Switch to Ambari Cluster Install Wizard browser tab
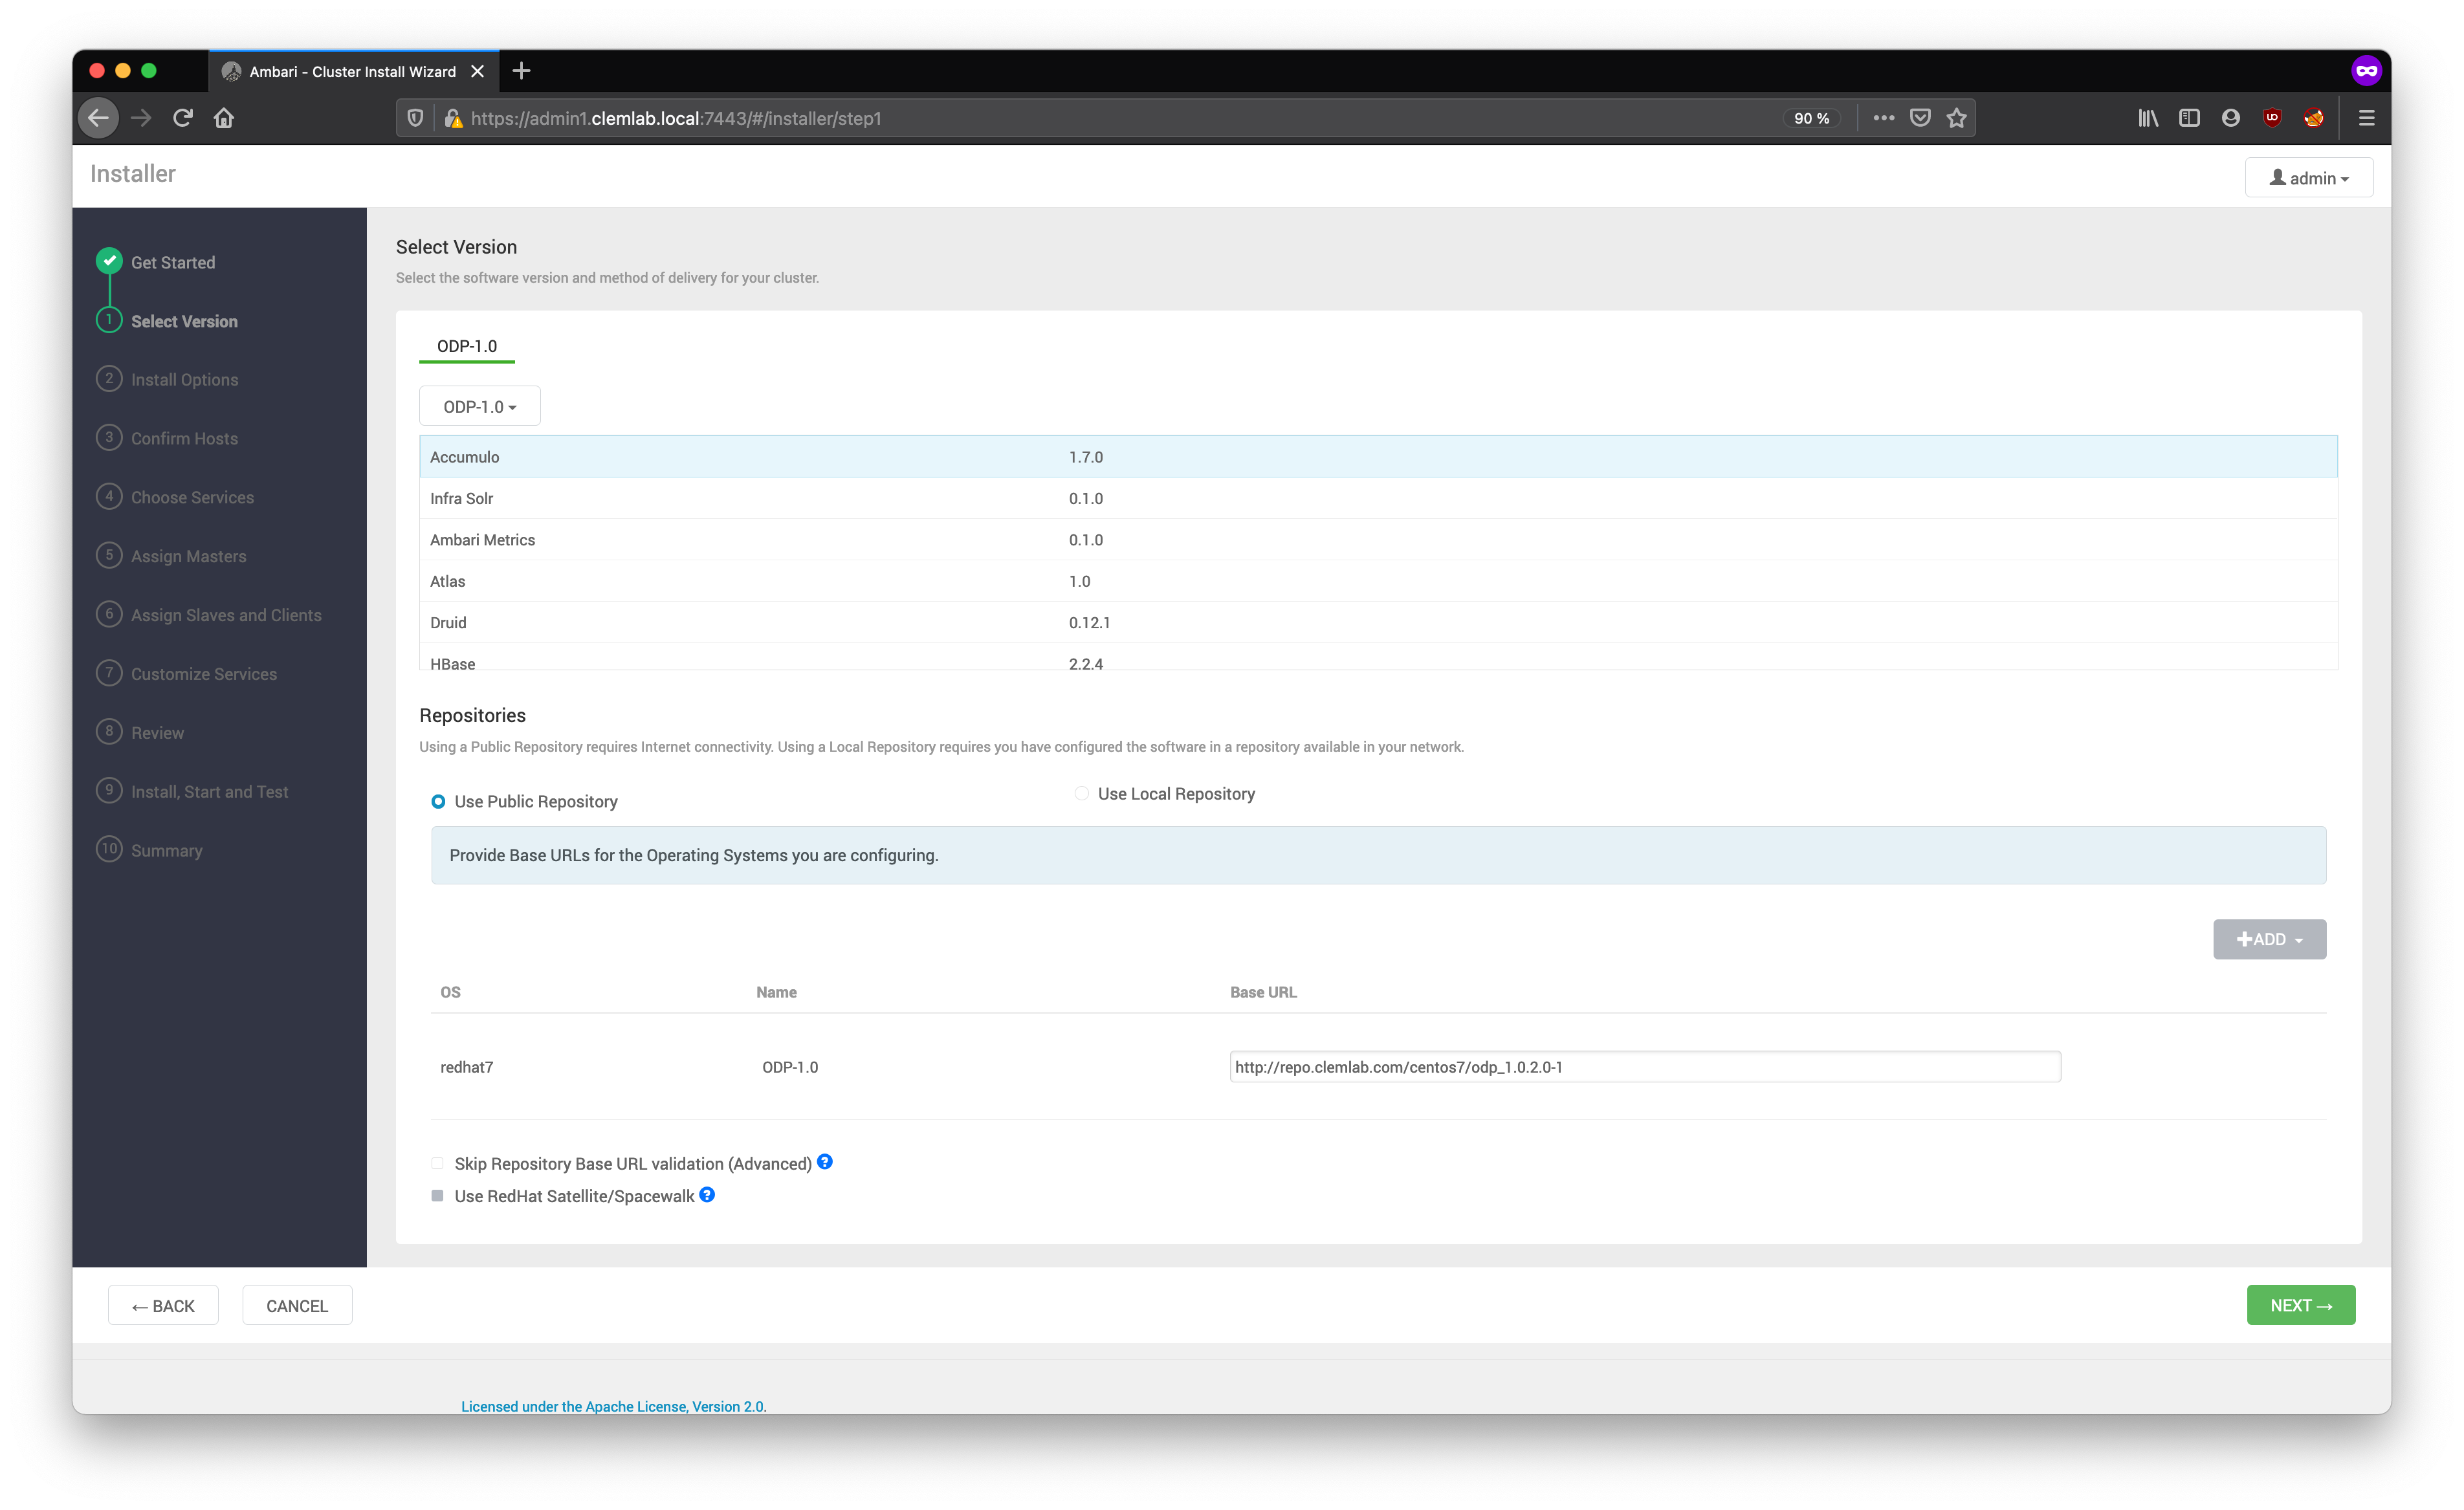 (x=352, y=72)
